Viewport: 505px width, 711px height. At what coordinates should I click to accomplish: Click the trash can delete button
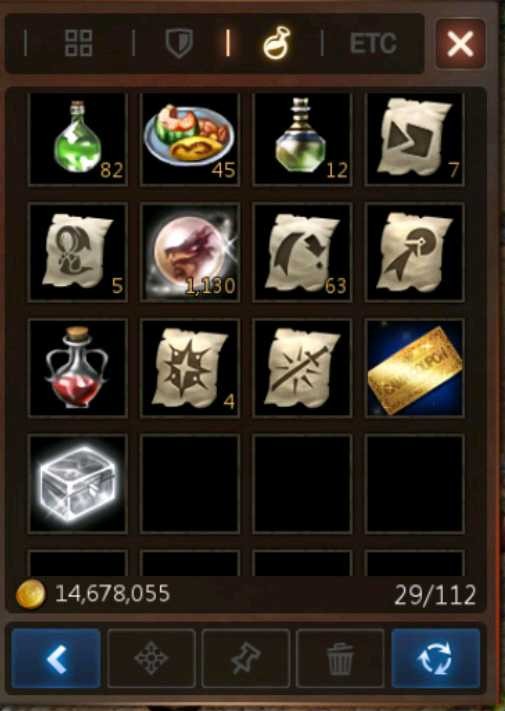pos(340,658)
